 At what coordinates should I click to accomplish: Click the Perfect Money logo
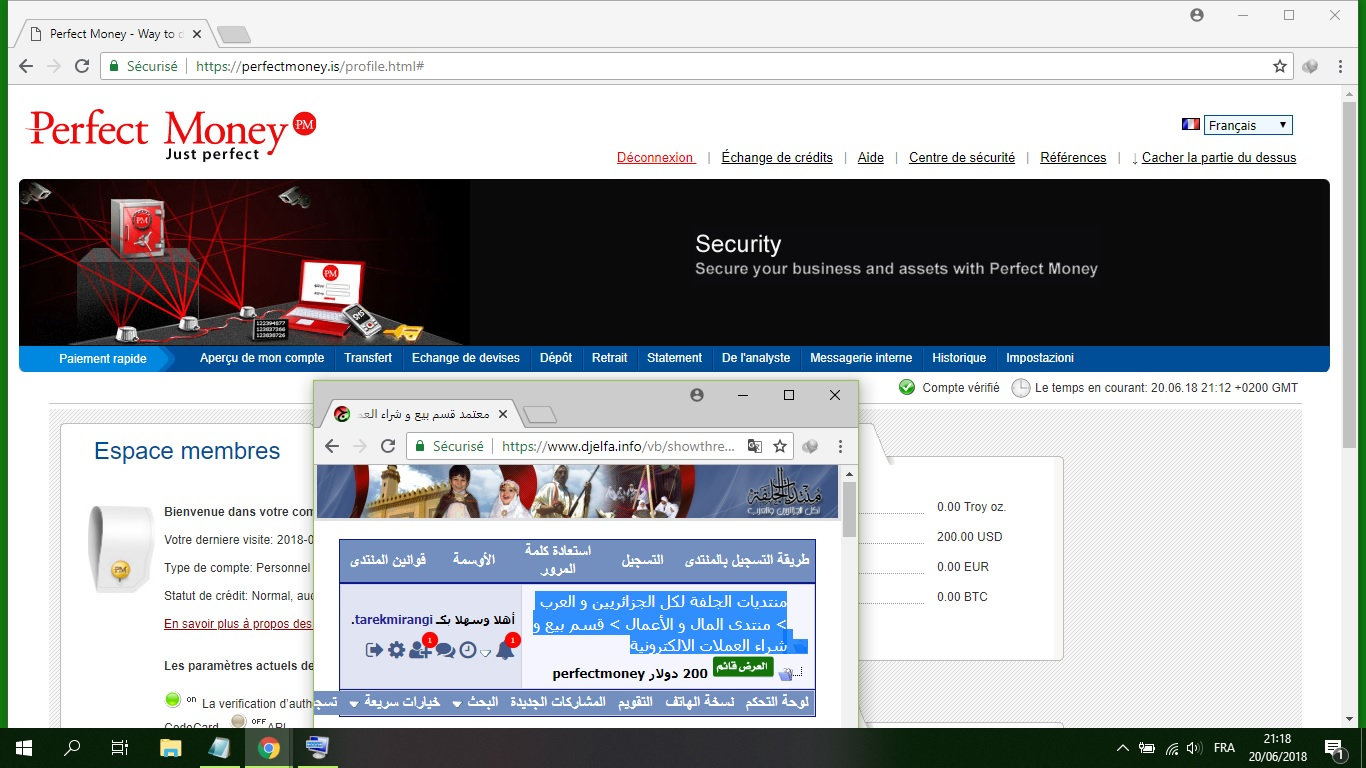click(172, 134)
